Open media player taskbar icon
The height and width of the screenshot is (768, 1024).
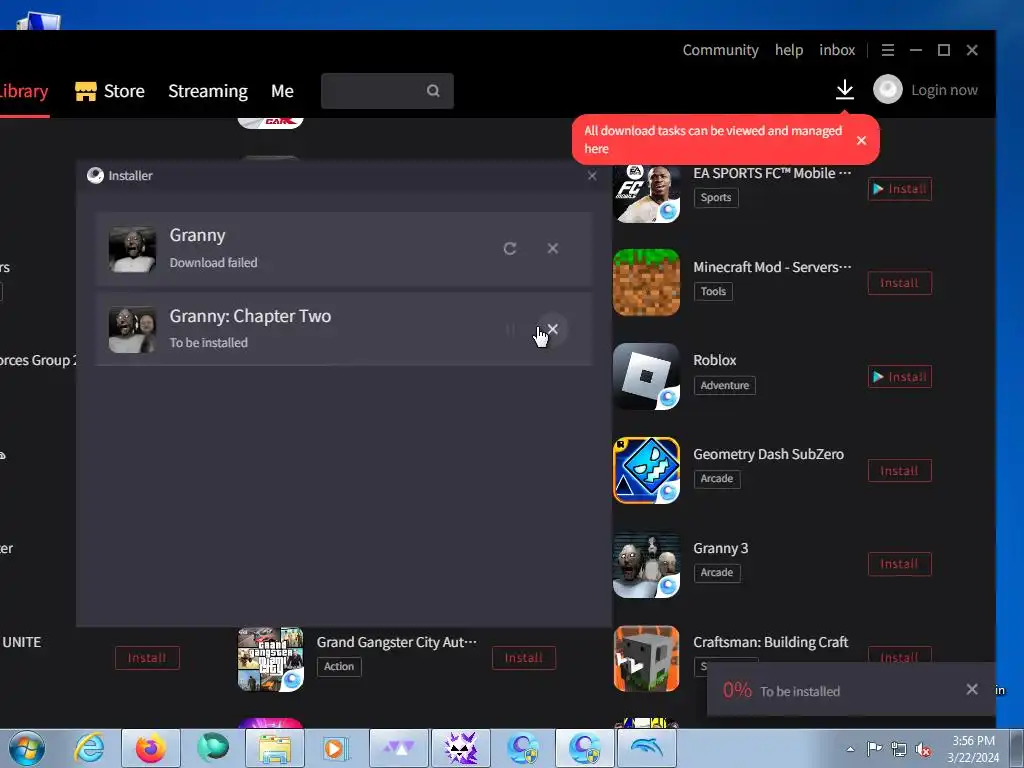click(x=336, y=748)
